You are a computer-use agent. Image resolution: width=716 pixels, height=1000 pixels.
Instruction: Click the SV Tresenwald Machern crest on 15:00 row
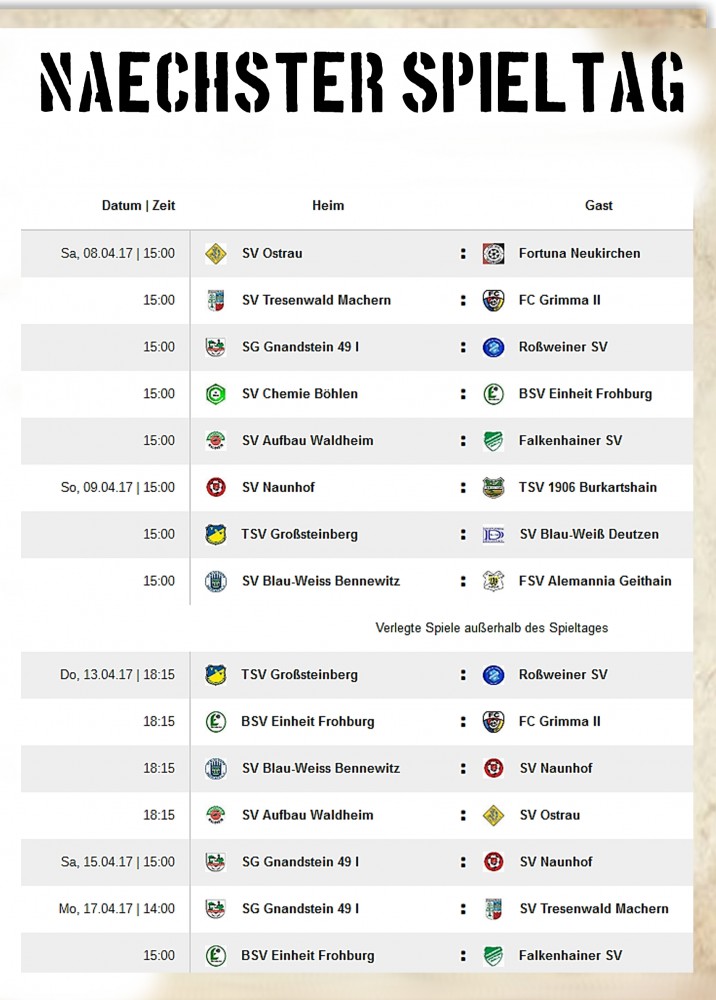(x=216, y=300)
